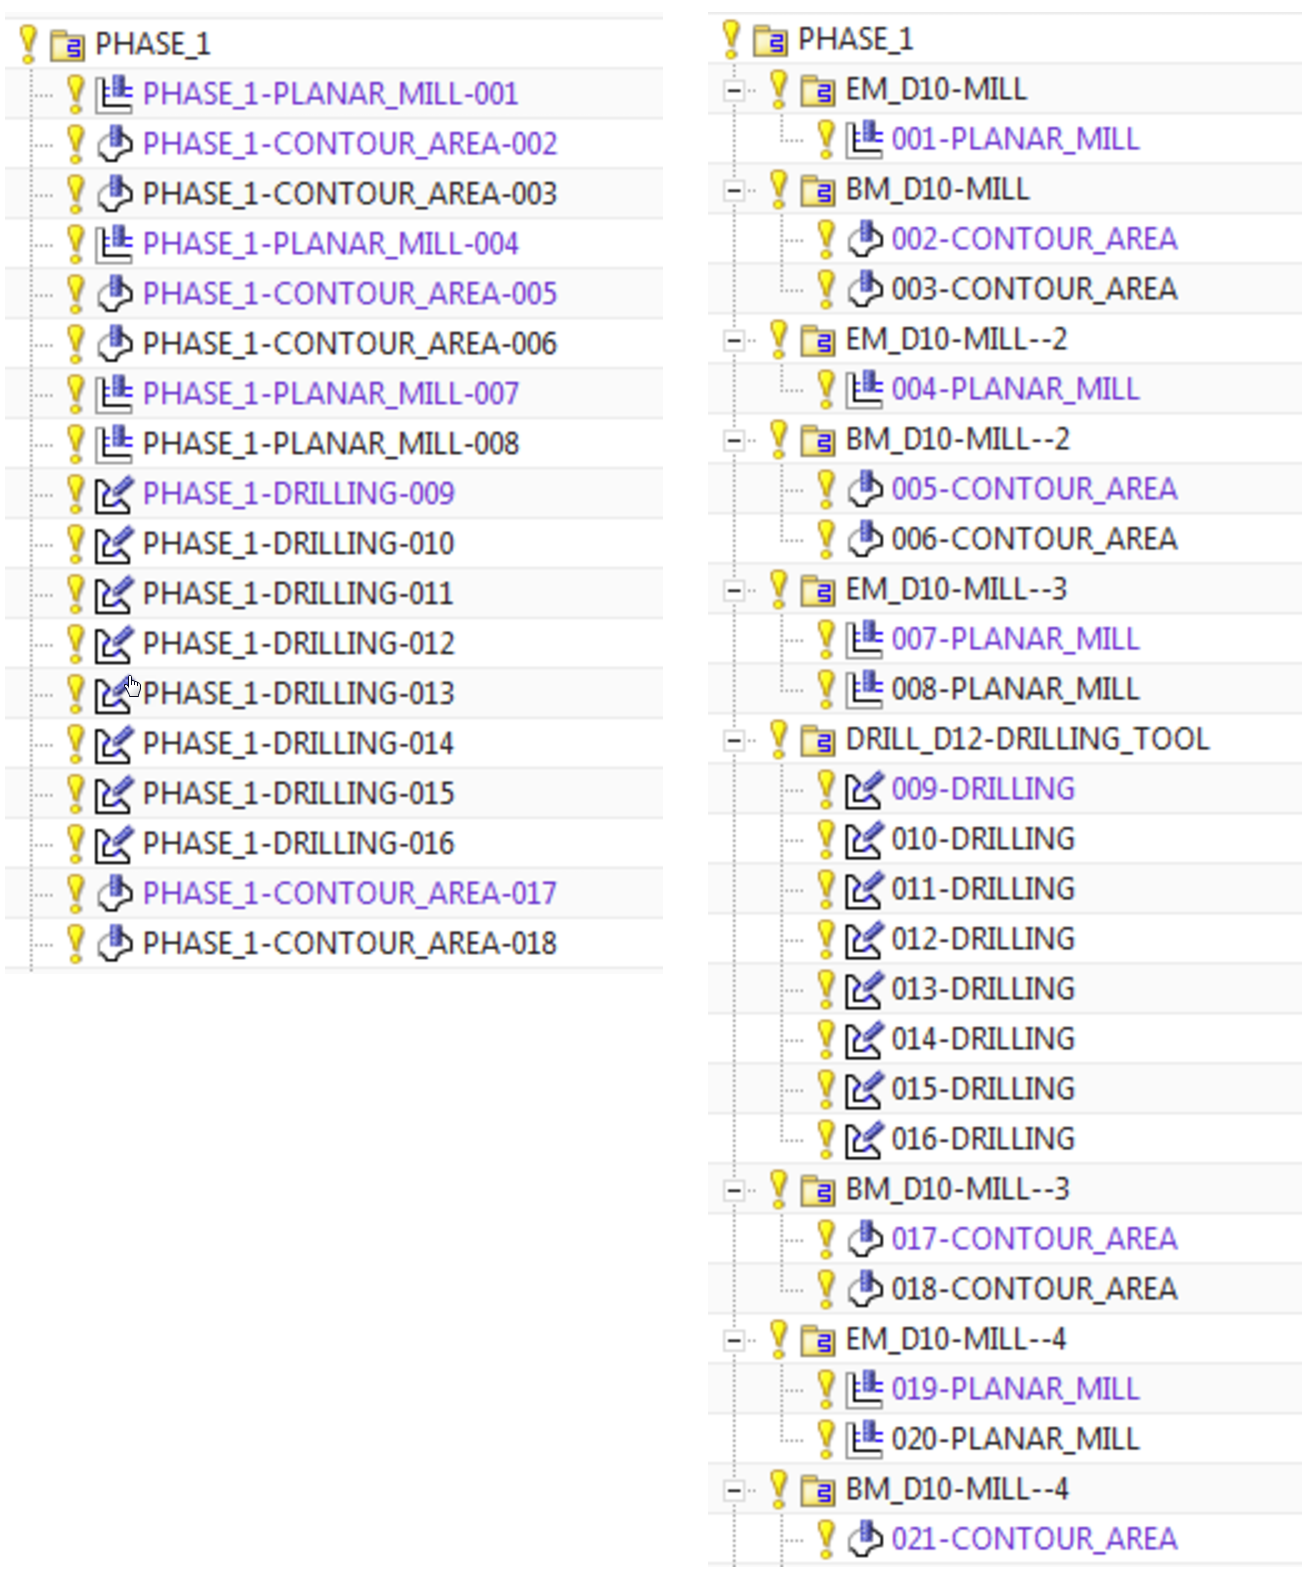Viewport: 1302px width, 1586px height.
Task: Collapse the BM_D10-MILL--2 group
Action: [x=734, y=441]
